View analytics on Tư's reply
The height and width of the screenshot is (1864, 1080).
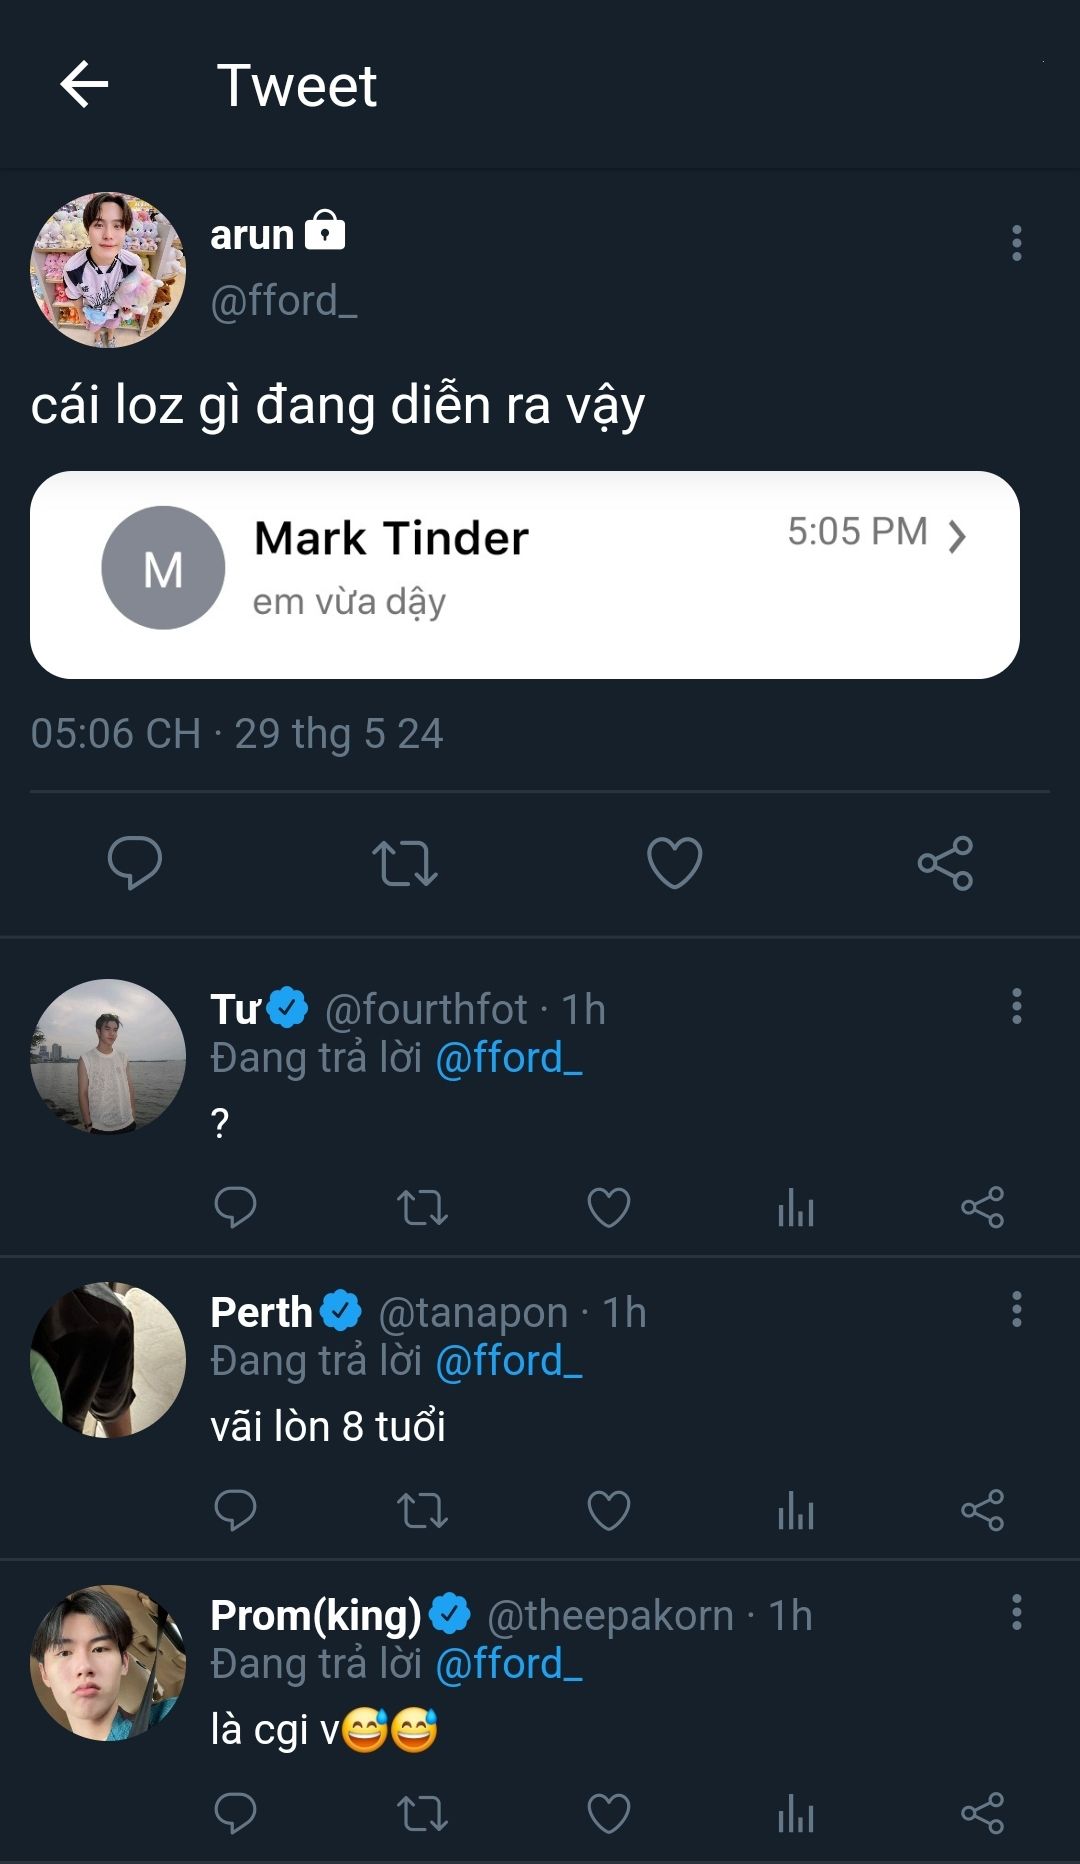coord(796,1208)
